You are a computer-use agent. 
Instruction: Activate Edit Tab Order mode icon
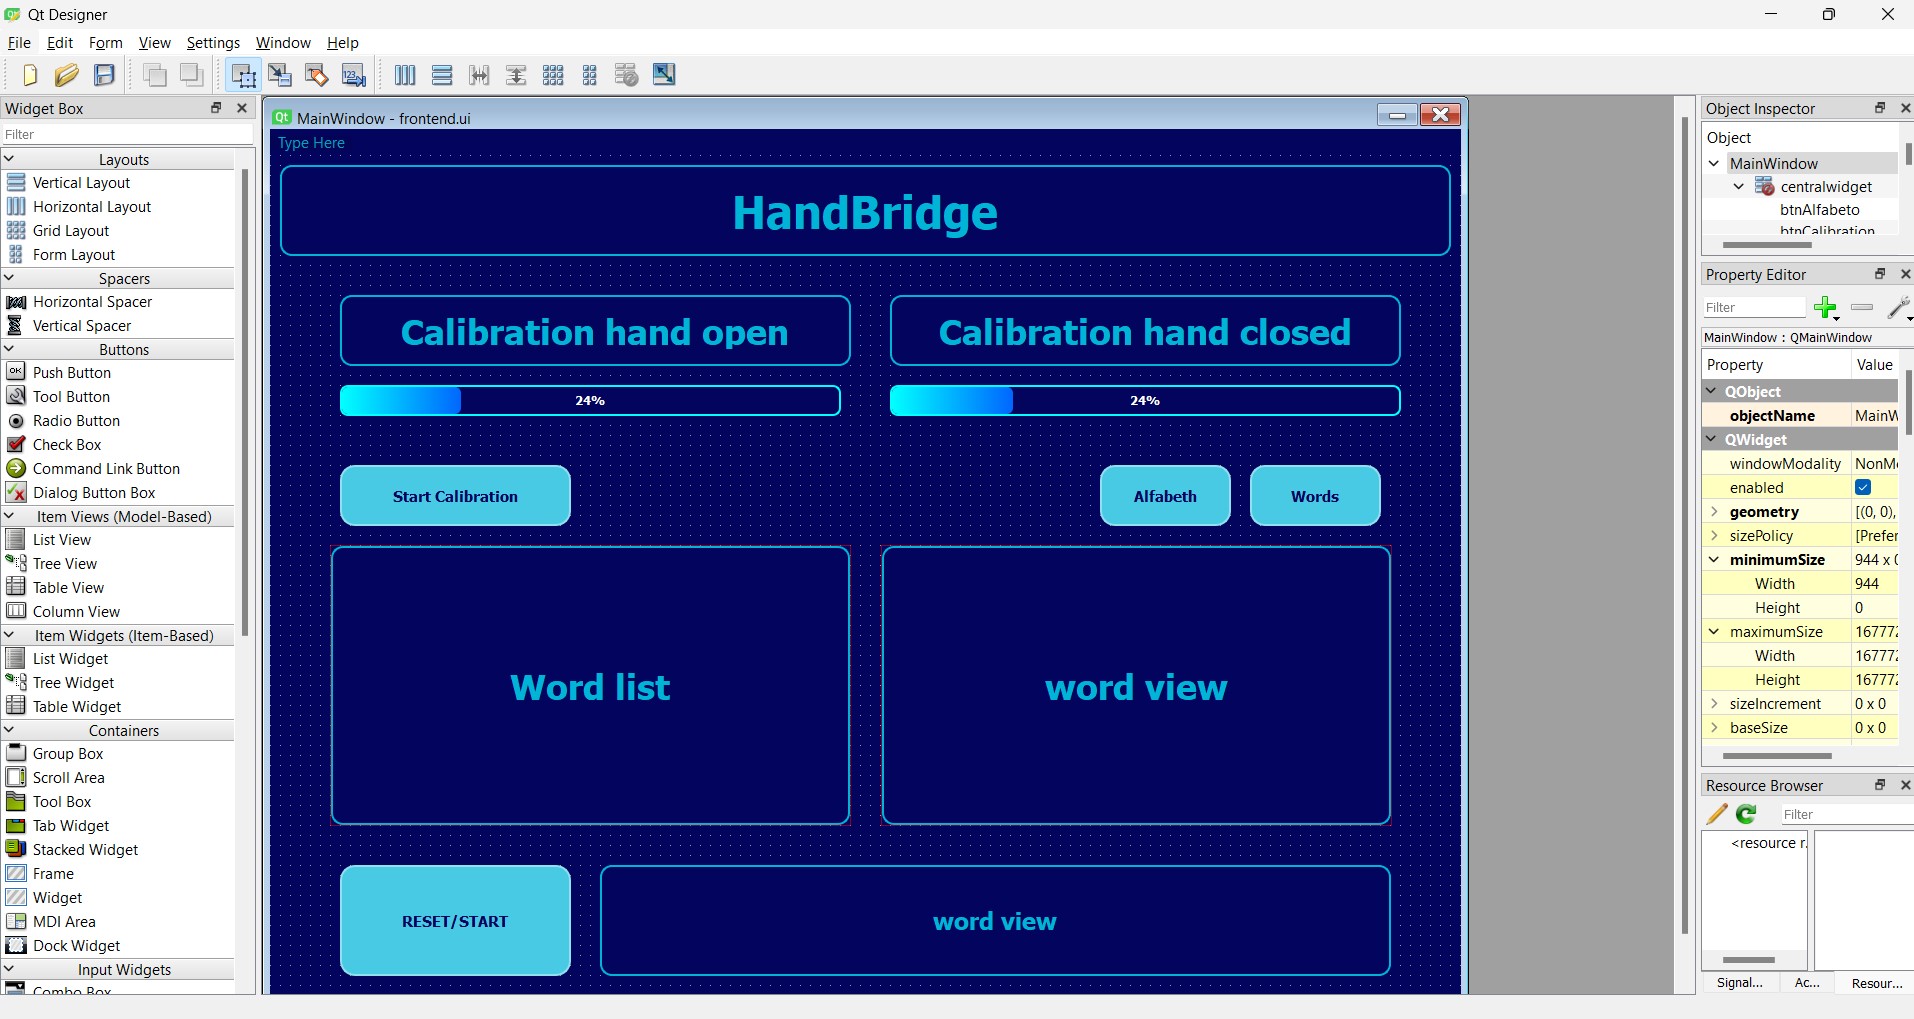354,75
